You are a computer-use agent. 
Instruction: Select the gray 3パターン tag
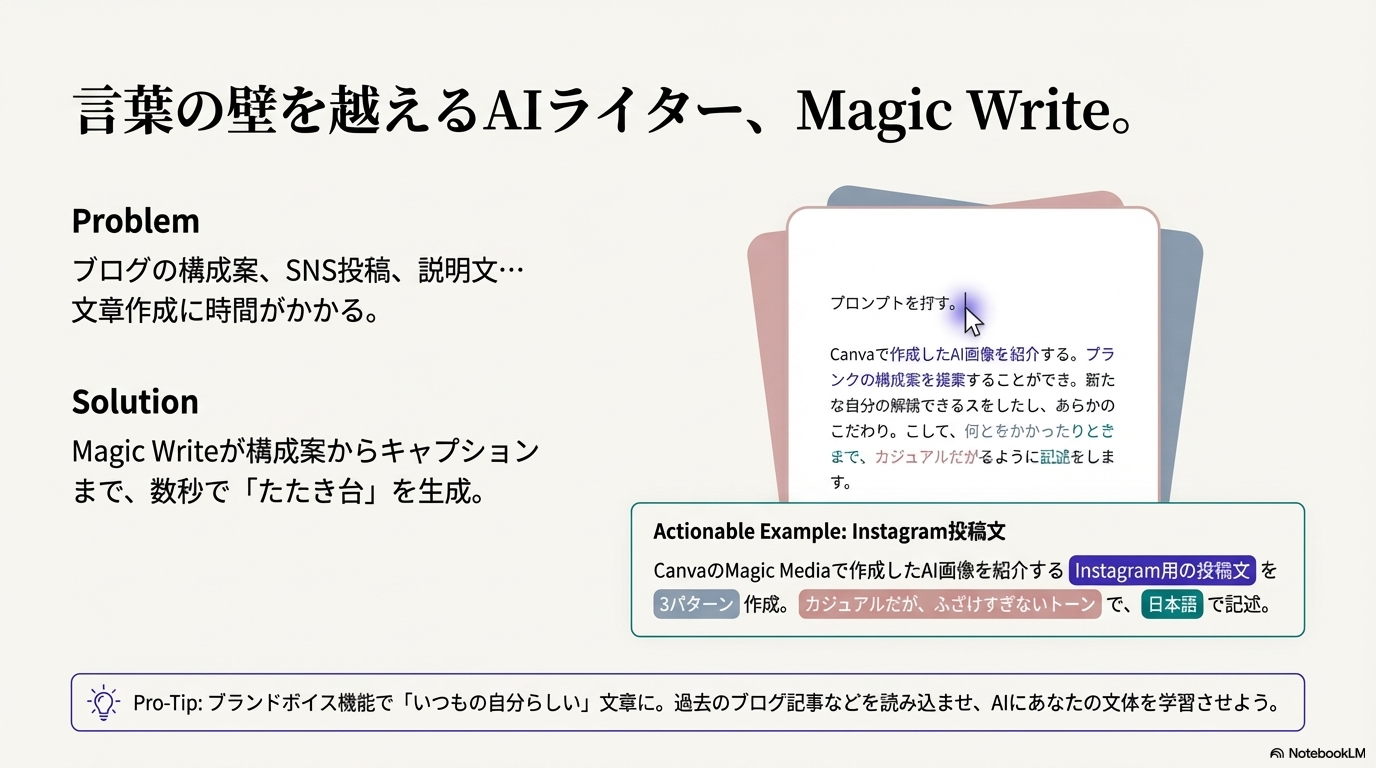[x=696, y=605]
